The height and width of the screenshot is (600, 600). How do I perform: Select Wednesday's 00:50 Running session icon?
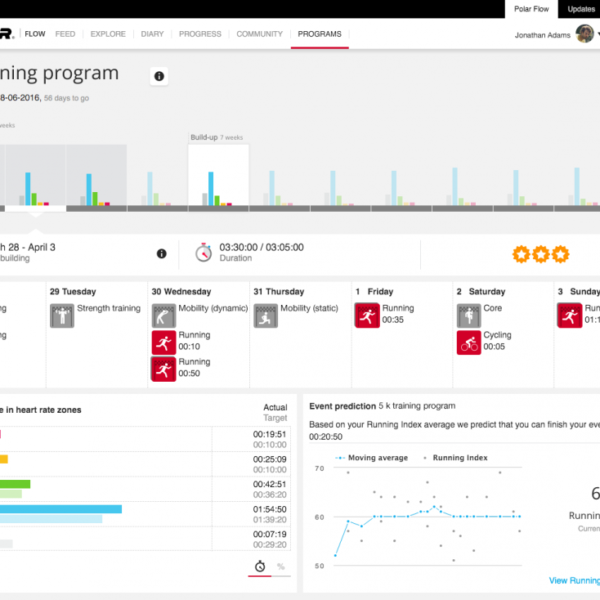(163, 368)
